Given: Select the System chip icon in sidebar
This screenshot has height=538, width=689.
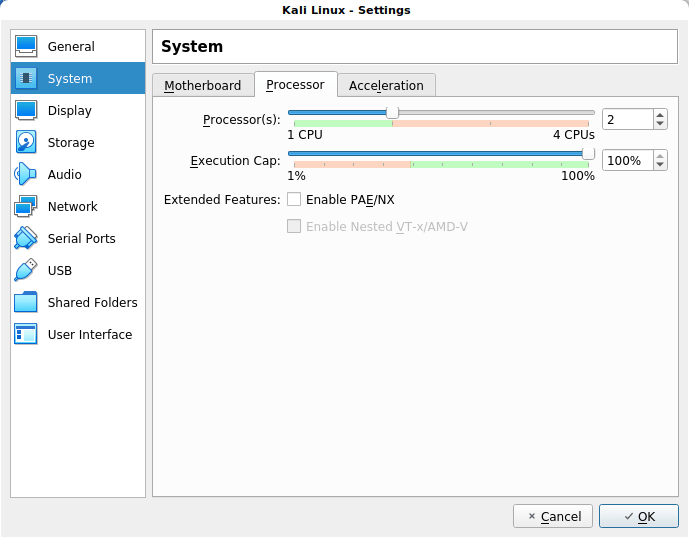Looking at the screenshot, I should coord(26,78).
